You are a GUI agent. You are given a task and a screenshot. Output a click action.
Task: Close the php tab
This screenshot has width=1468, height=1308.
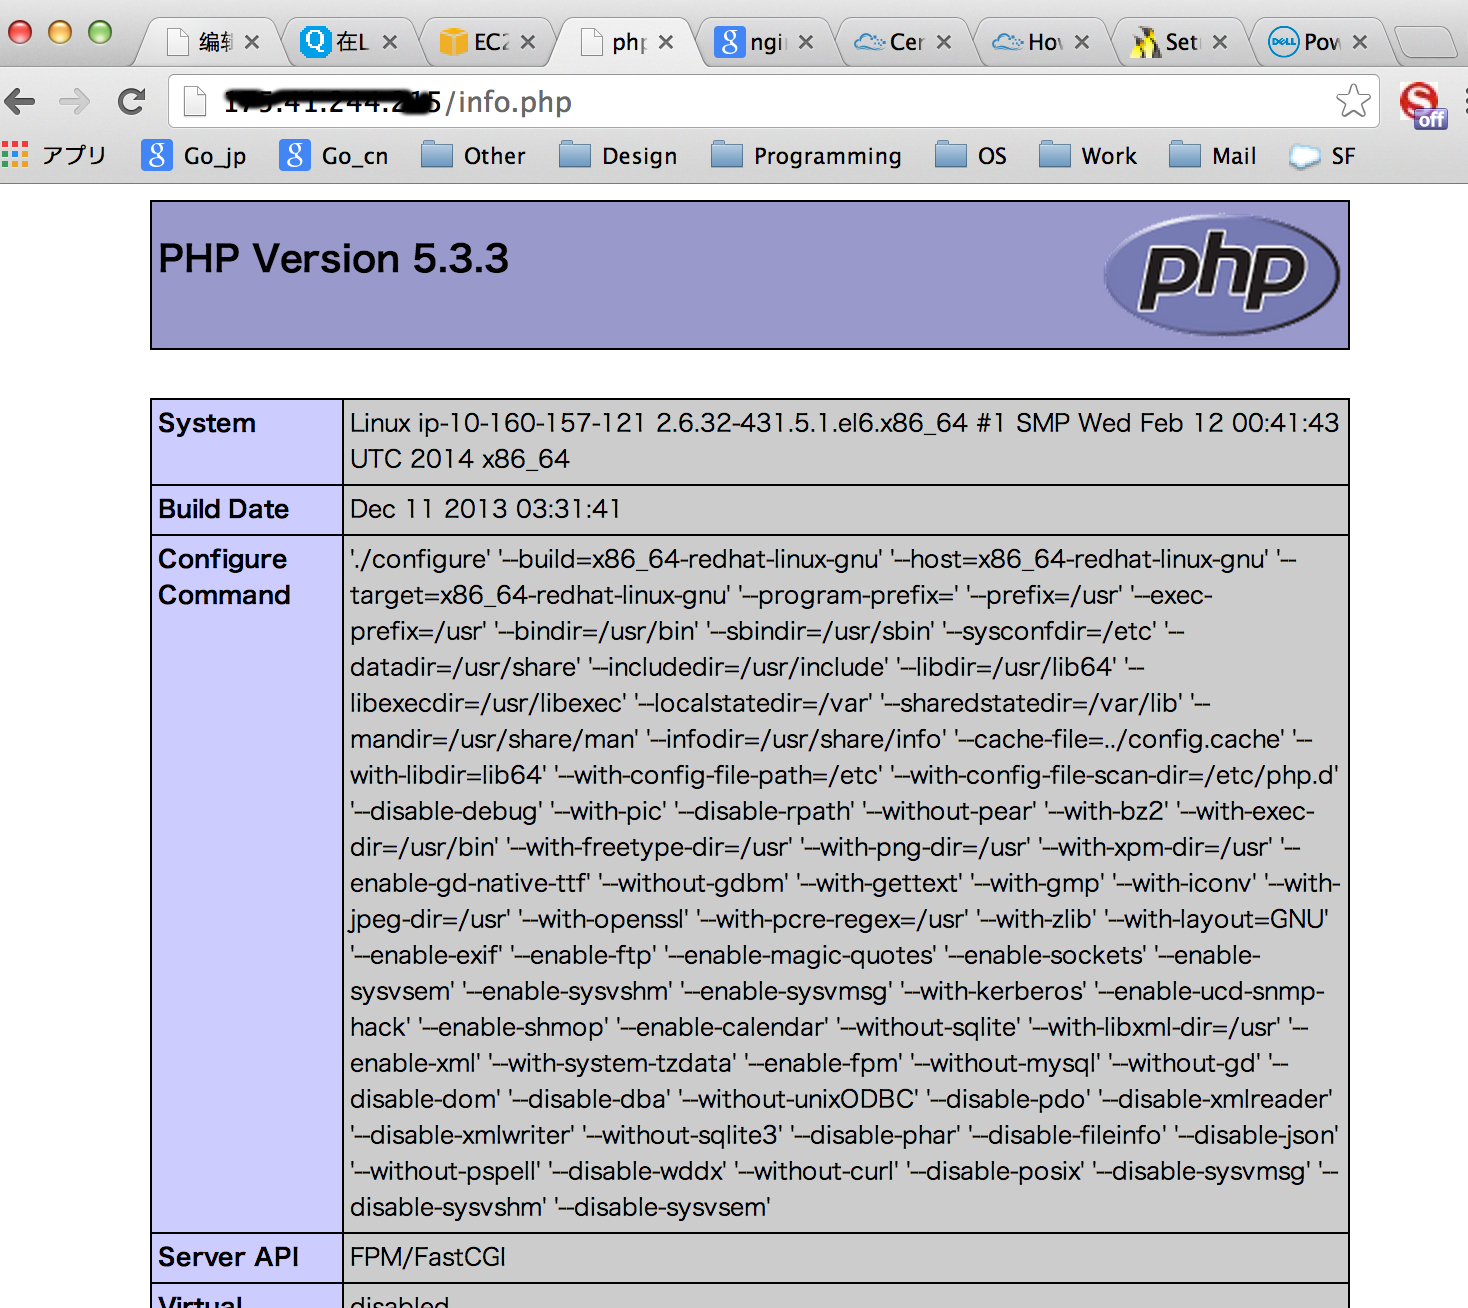(666, 42)
